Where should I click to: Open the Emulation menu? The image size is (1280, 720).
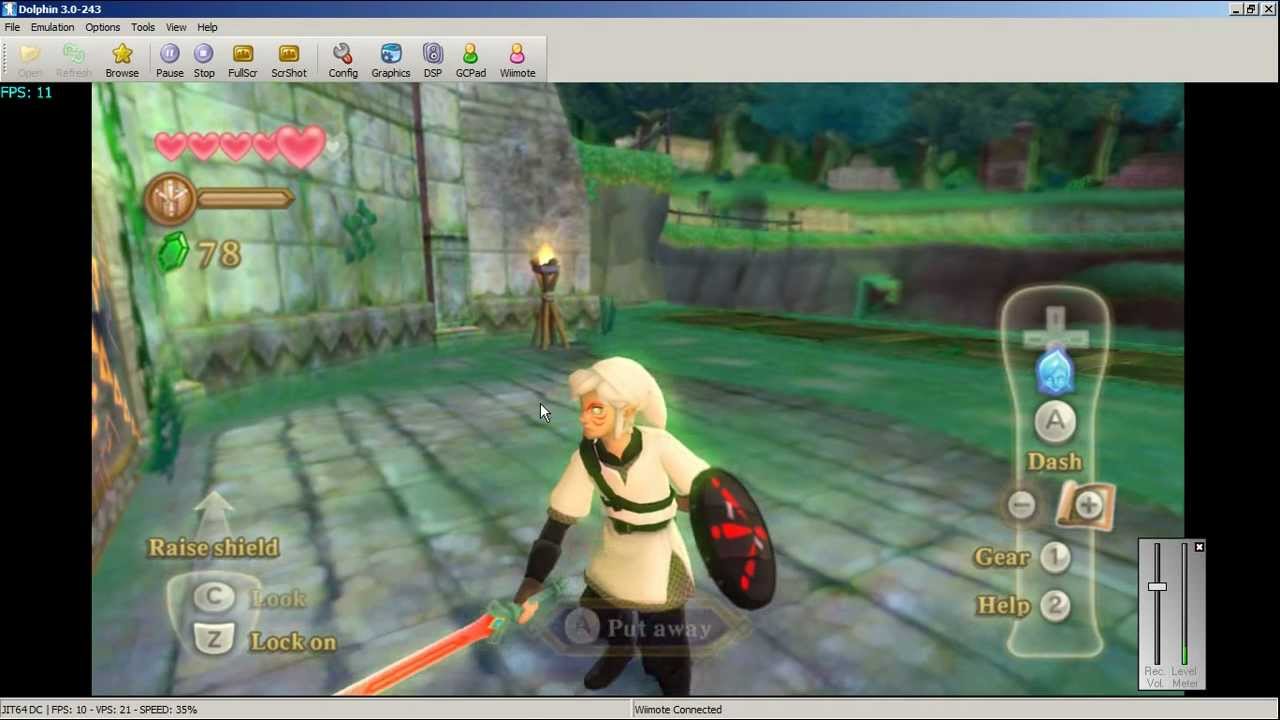[52, 27]
